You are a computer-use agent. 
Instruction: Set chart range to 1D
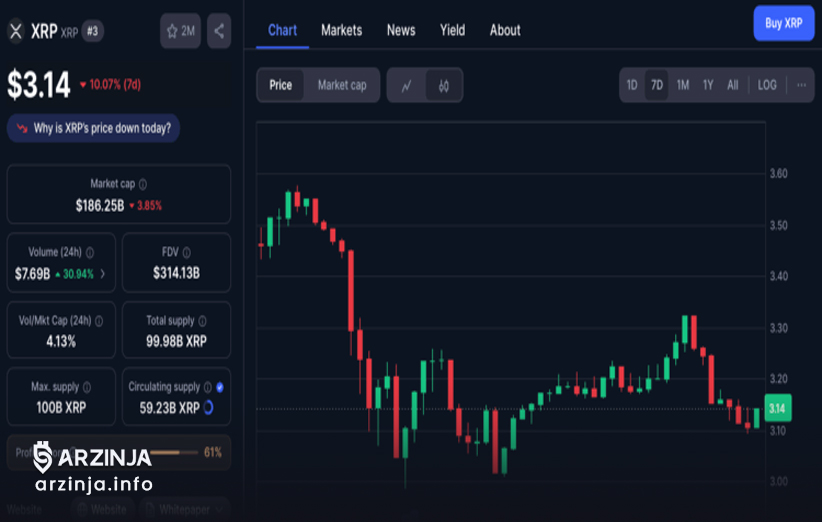(632, 85)
